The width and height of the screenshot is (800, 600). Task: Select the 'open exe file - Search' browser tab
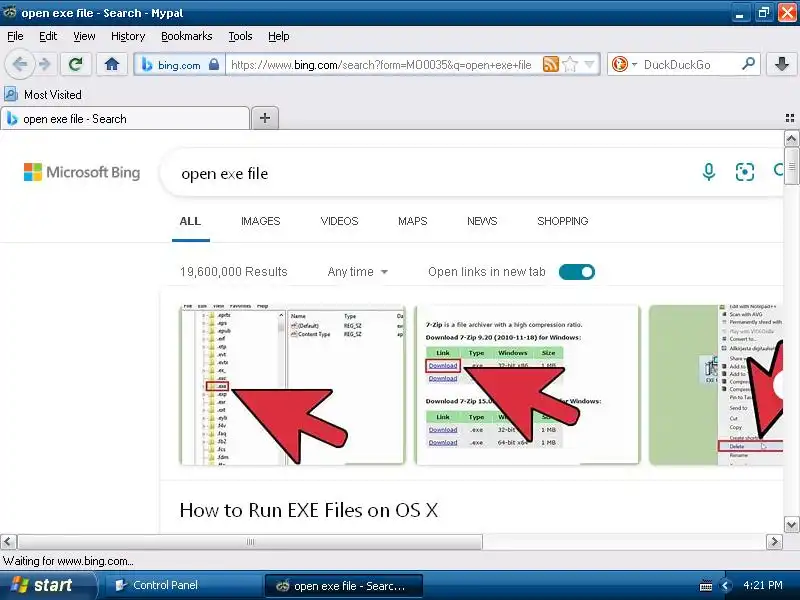point(125,119)
